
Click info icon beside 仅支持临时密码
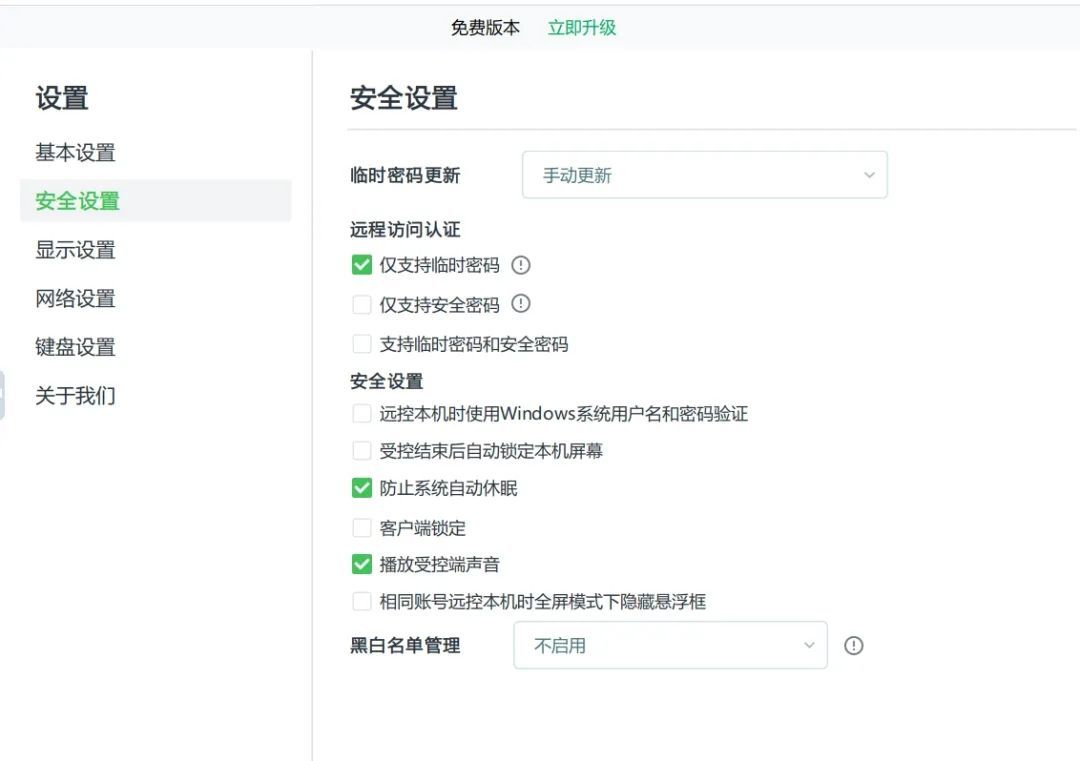(521, 265)
